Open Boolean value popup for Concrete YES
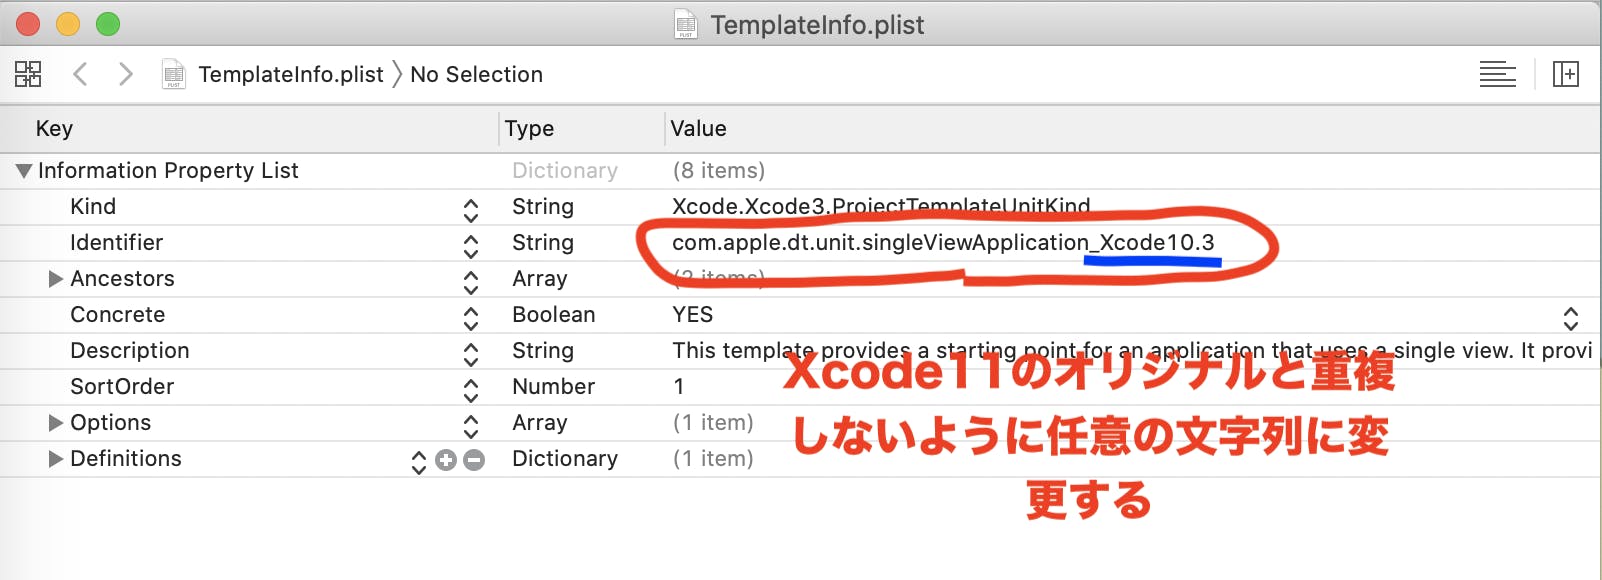 [x=1571, y=318]
